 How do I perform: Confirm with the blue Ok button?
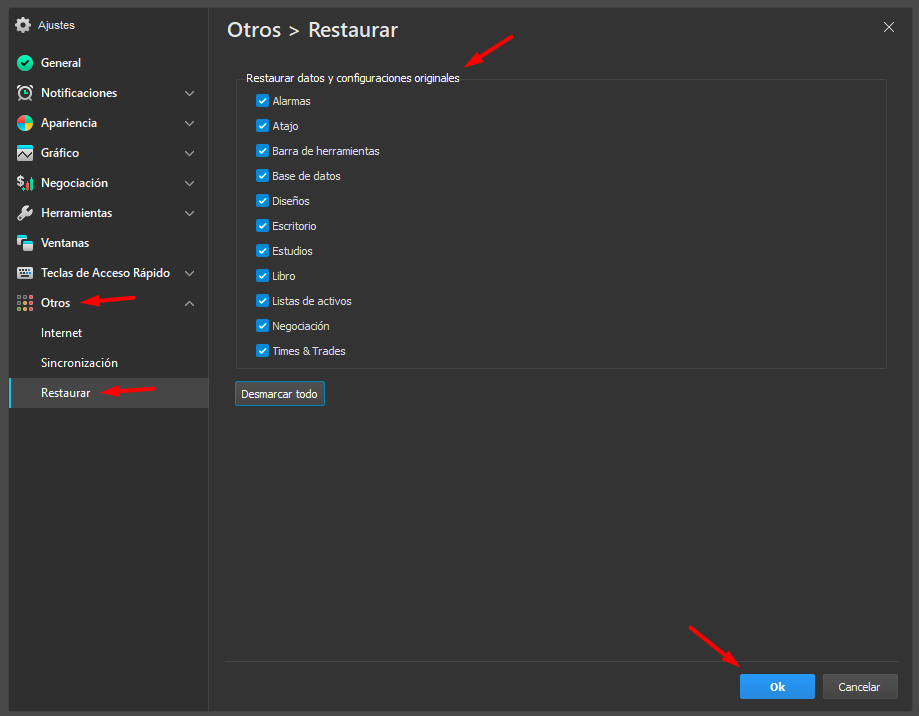pyautogui.click(x=777, y=687)
